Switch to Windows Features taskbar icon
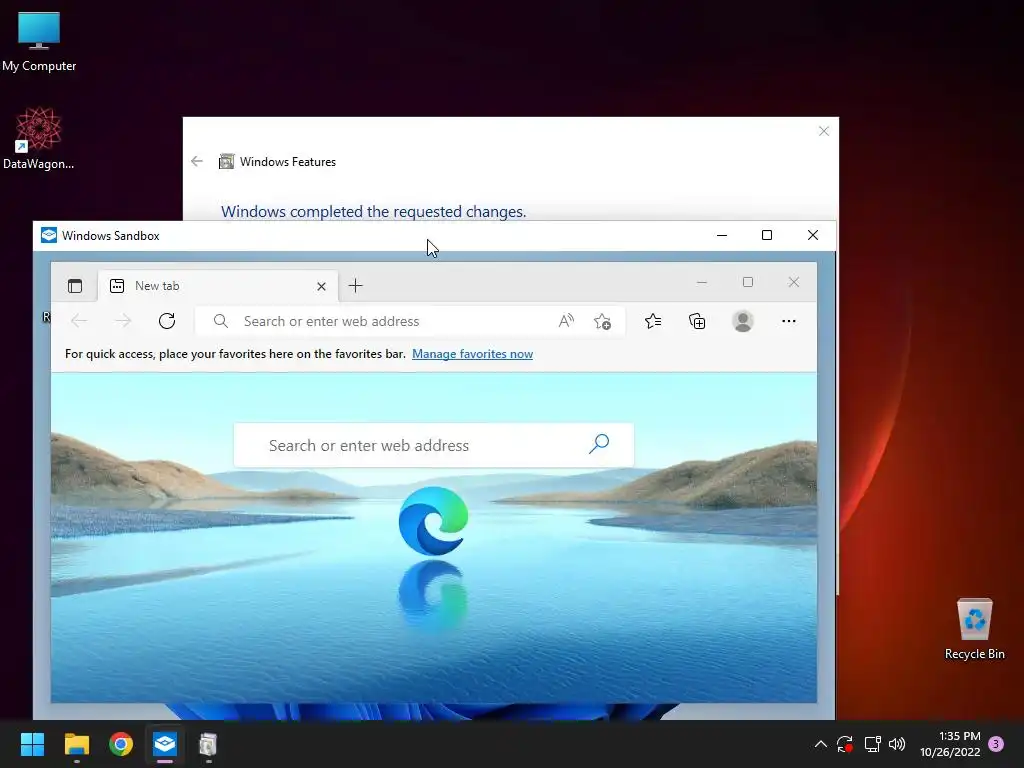The image size is (1024, 768). coord(208,744)
